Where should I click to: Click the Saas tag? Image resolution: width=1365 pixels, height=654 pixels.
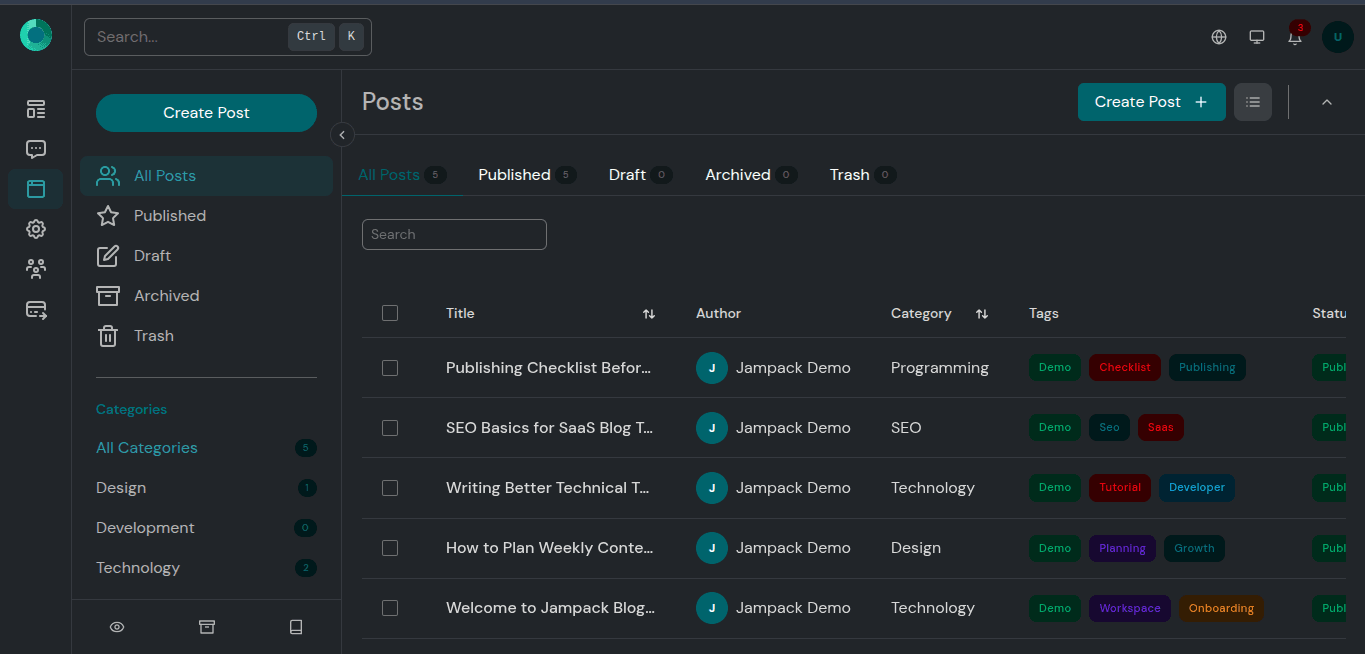point(1161,428)
